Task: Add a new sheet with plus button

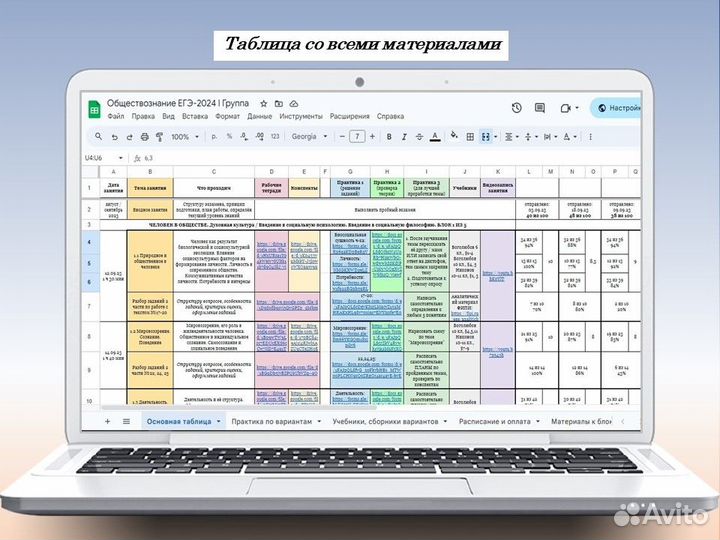Action: [107, 421]
